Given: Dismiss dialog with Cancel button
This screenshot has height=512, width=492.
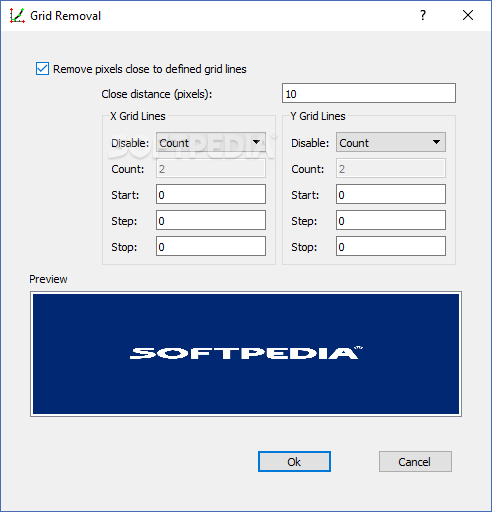Looking at the screenshot, I should click(x=415, y=462).
